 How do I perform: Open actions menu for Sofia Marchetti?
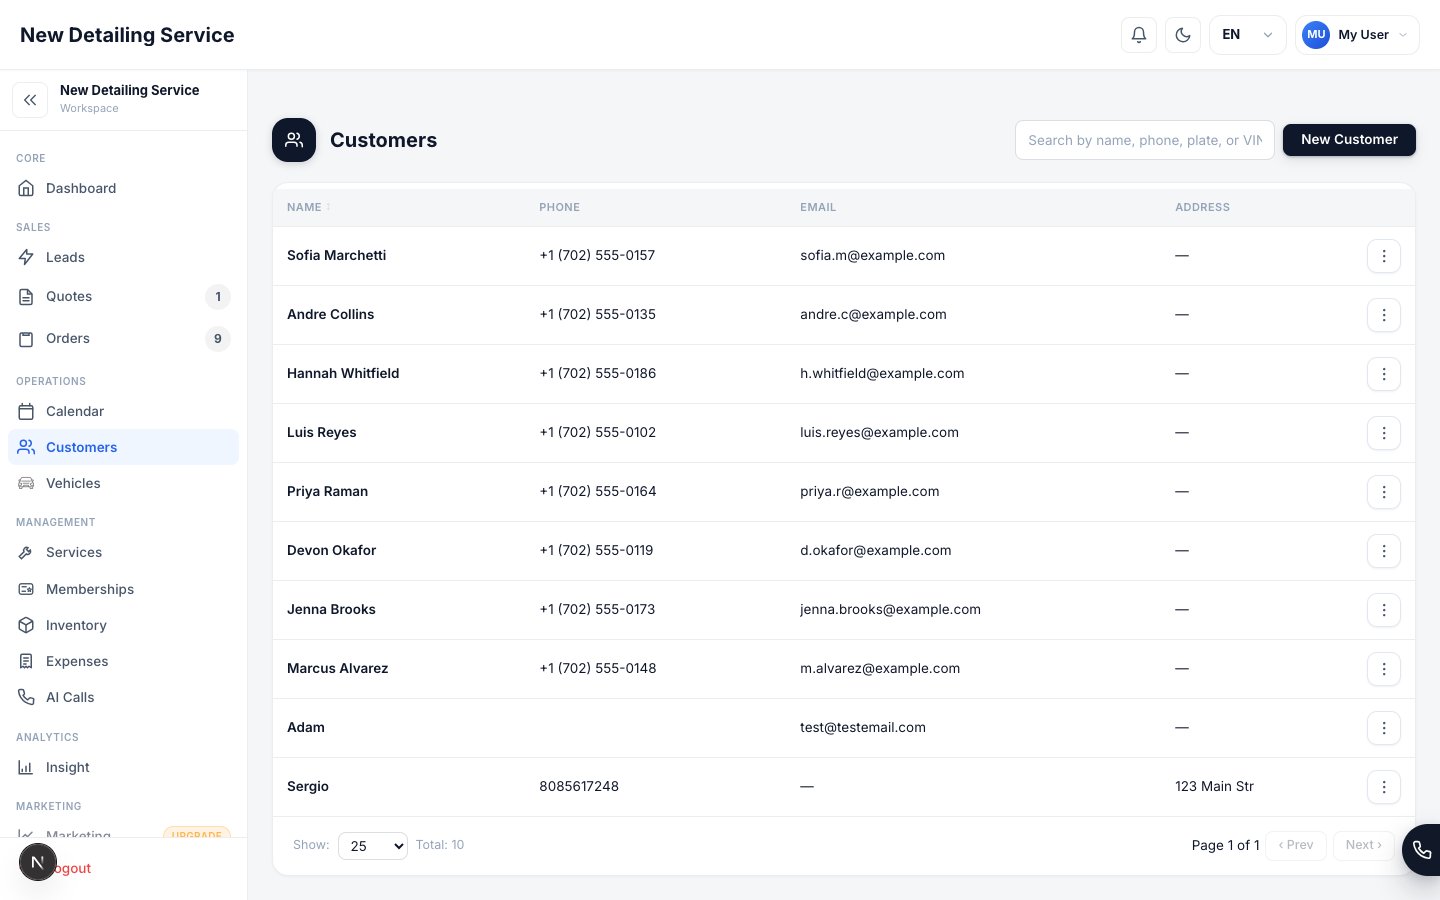1384,256
